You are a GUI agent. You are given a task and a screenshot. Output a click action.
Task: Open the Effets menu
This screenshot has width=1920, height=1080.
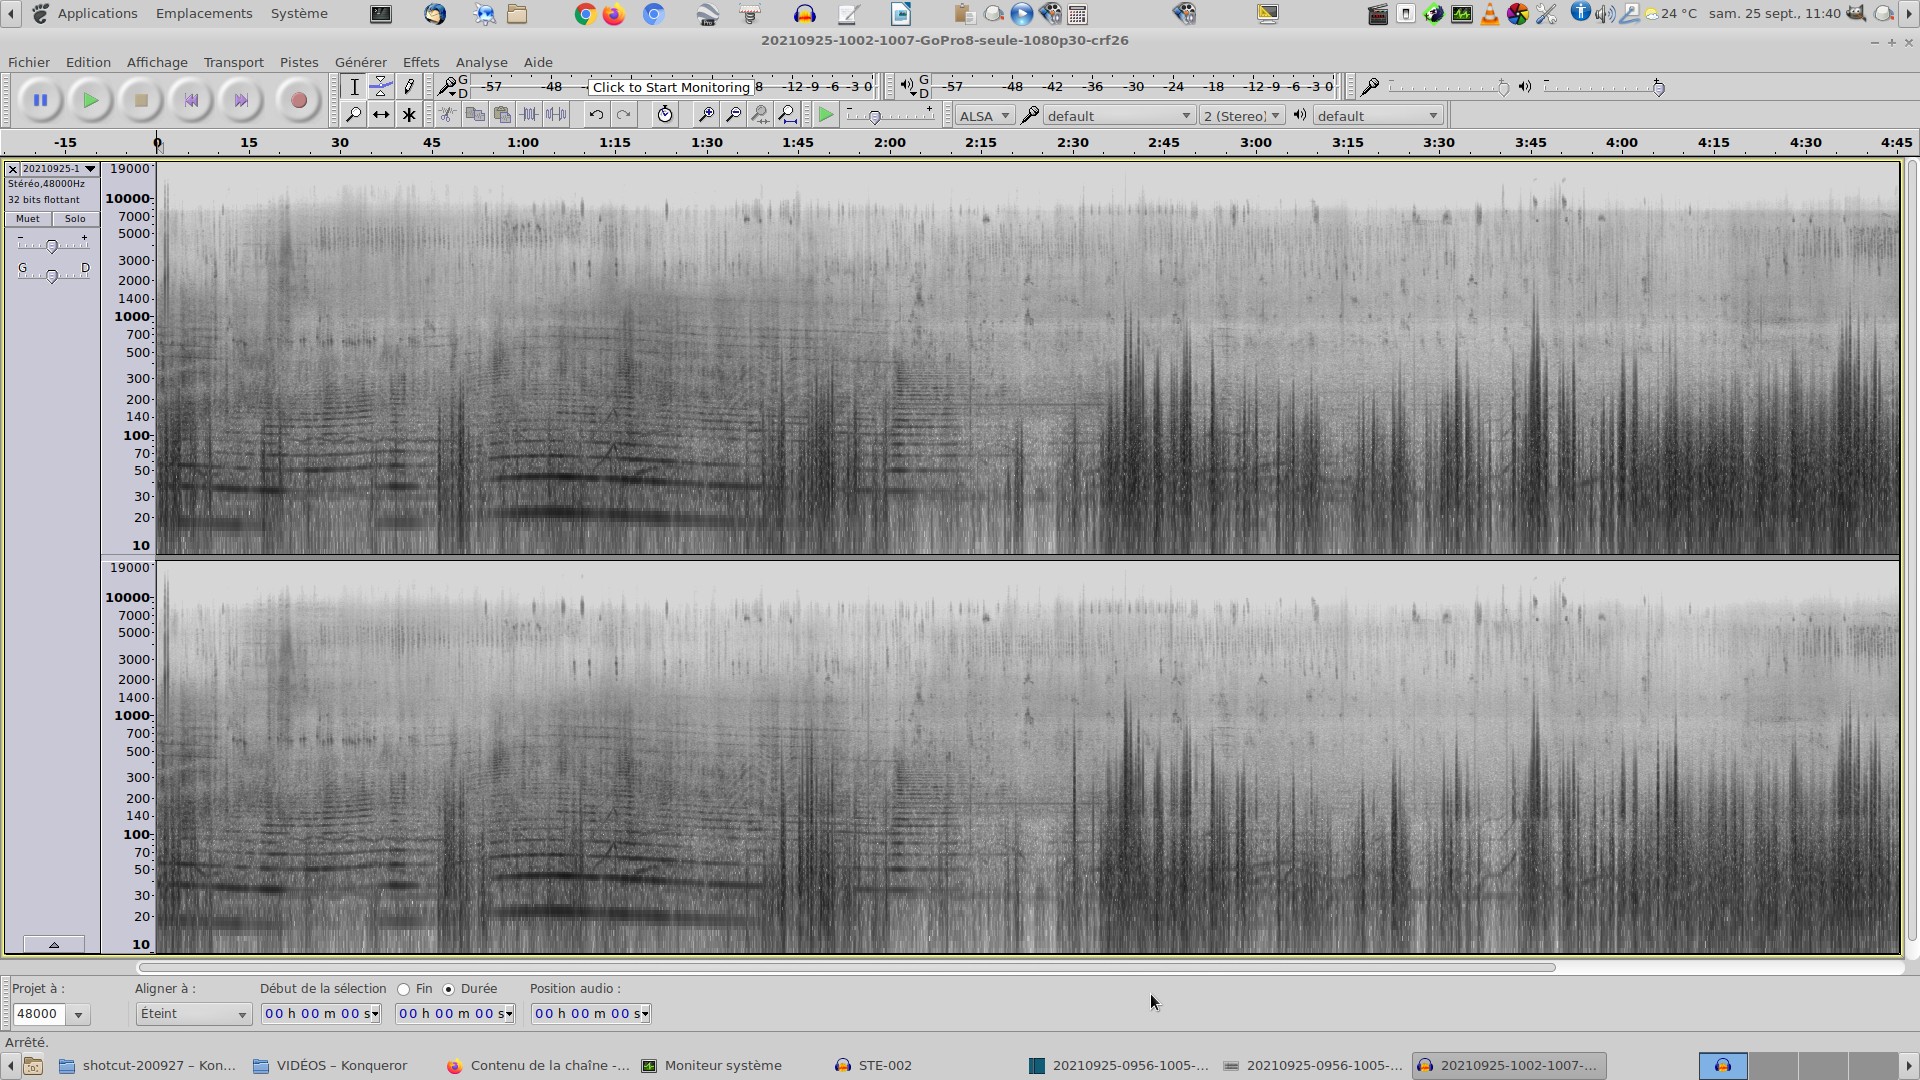(420, 62)
